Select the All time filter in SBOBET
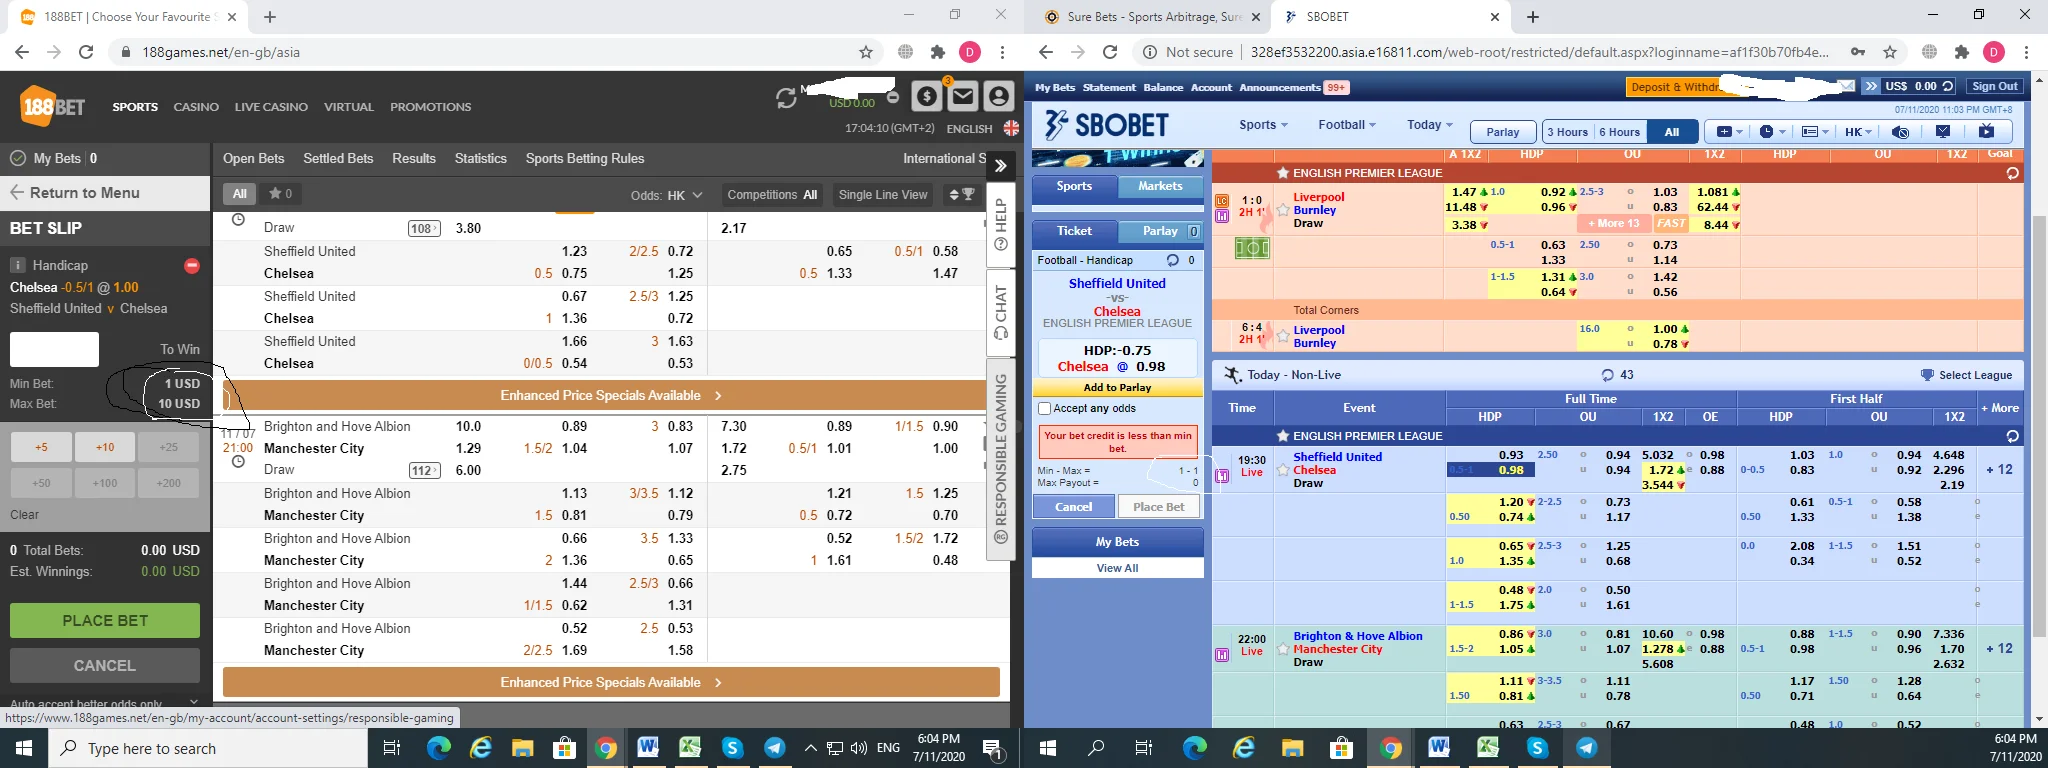 point(1672,132)
